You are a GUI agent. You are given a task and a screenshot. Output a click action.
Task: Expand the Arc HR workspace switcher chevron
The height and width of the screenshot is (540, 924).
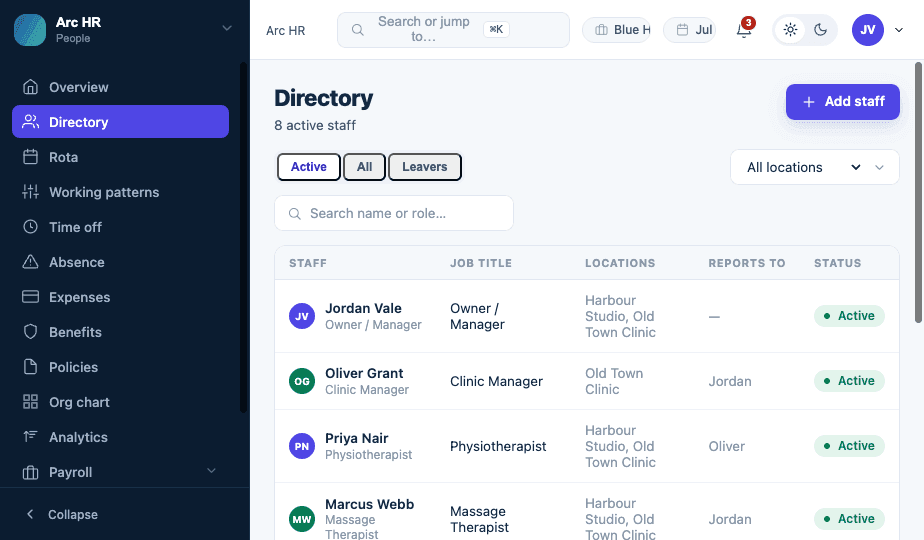click(227, 28)
